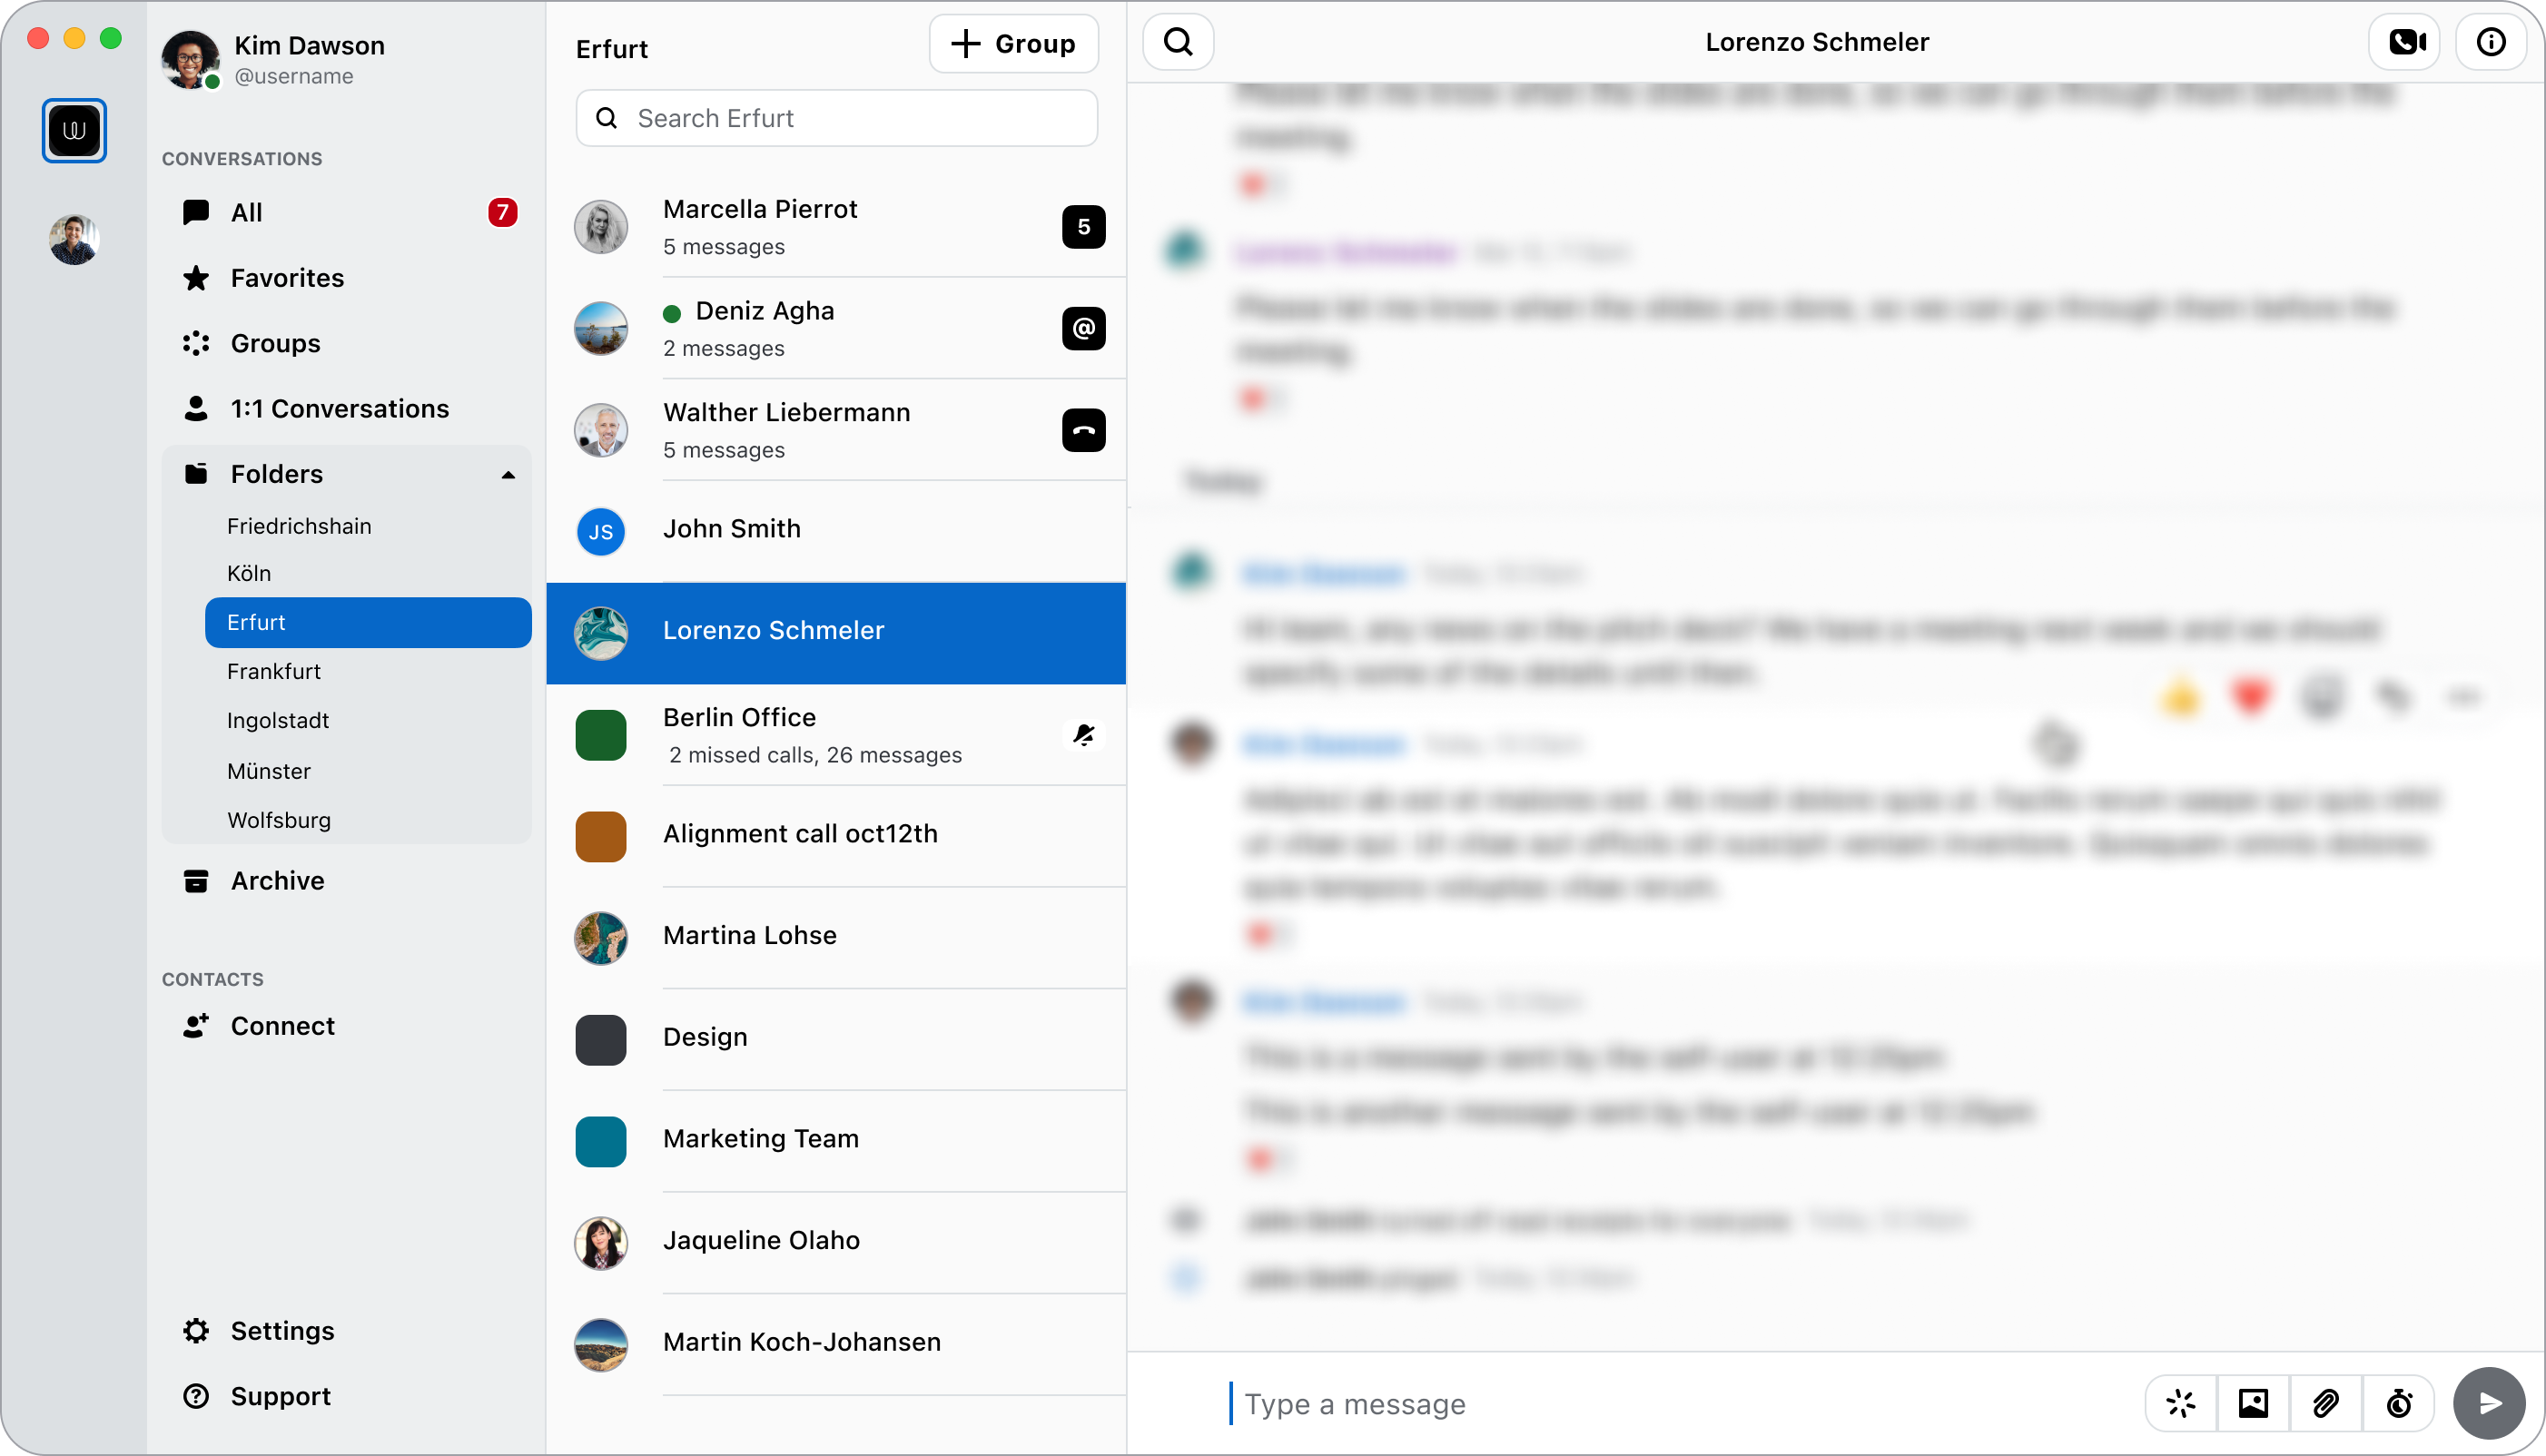Click the Wire logo in the sidebar

tap(74, 130)
